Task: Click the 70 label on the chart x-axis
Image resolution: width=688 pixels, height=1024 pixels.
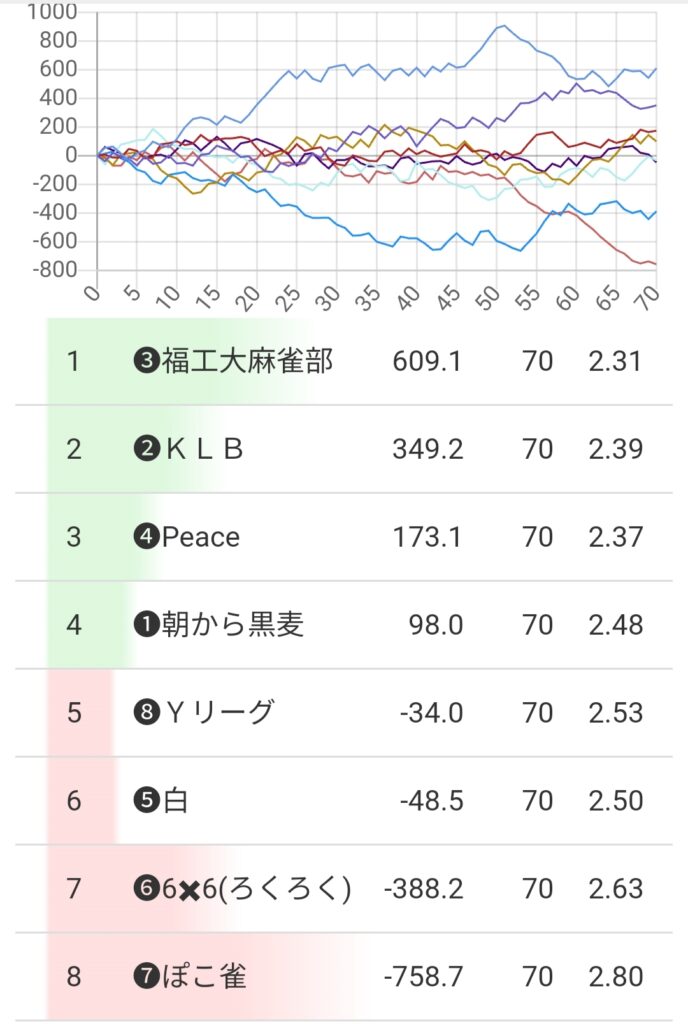Action: 650,296
